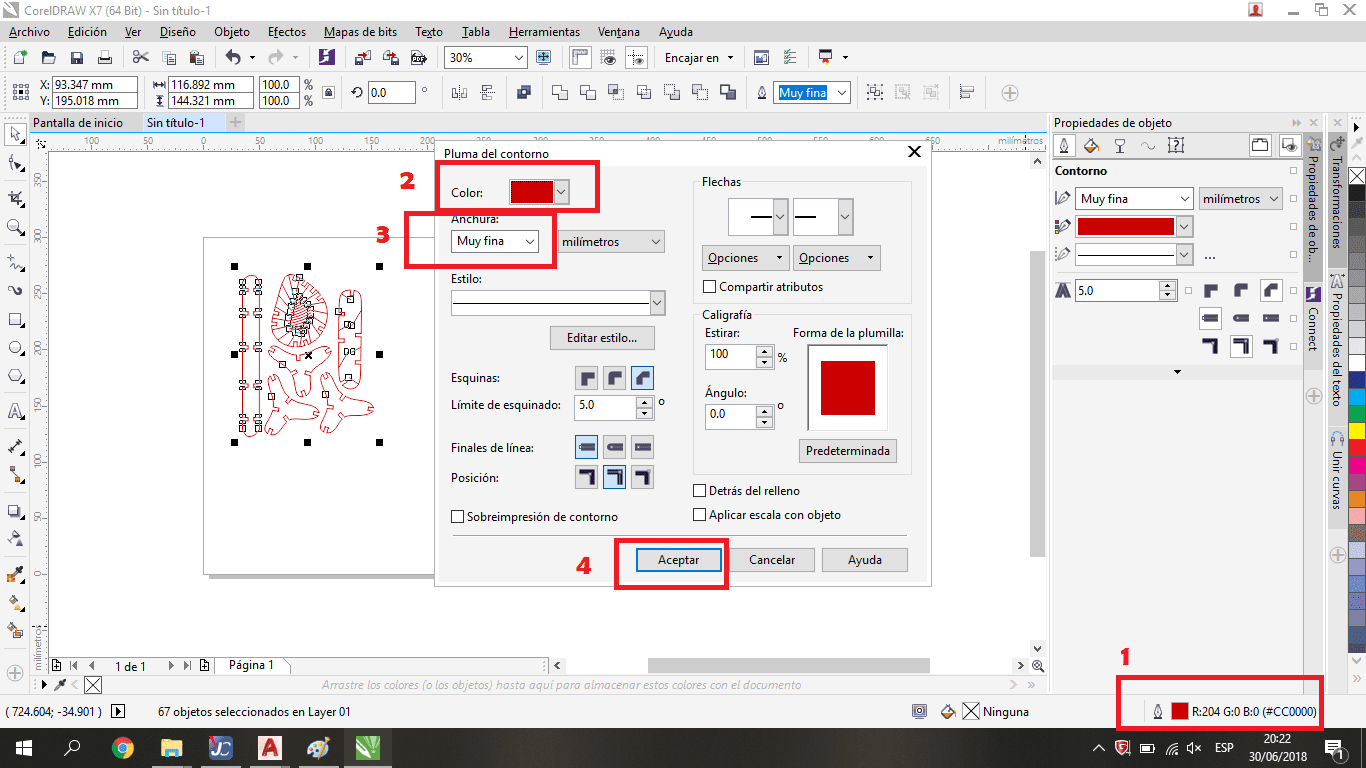
Task: Select round line cap in Finales de línea
Action: click(614, 446)
